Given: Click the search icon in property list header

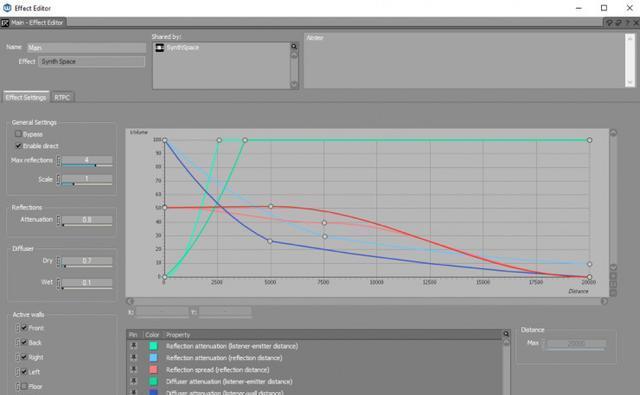Looking at the screenshot, I should 506,334.
